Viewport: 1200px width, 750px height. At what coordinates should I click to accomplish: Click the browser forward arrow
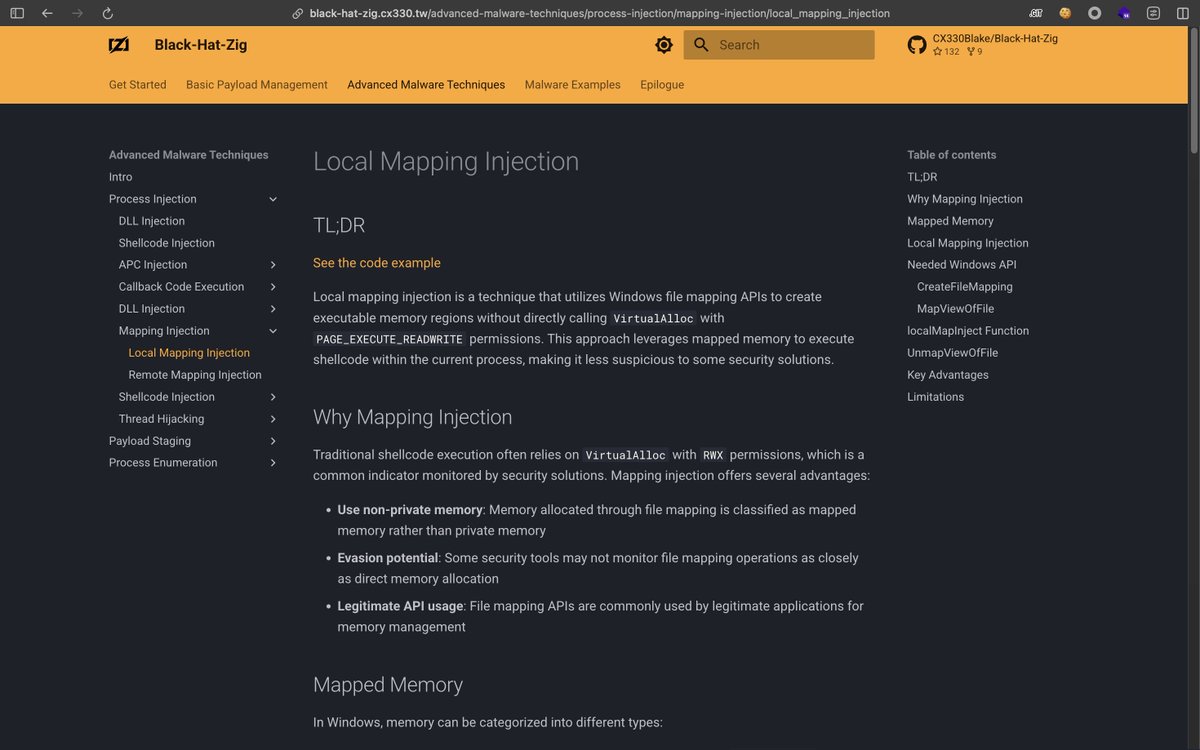[x=77, y=13]
